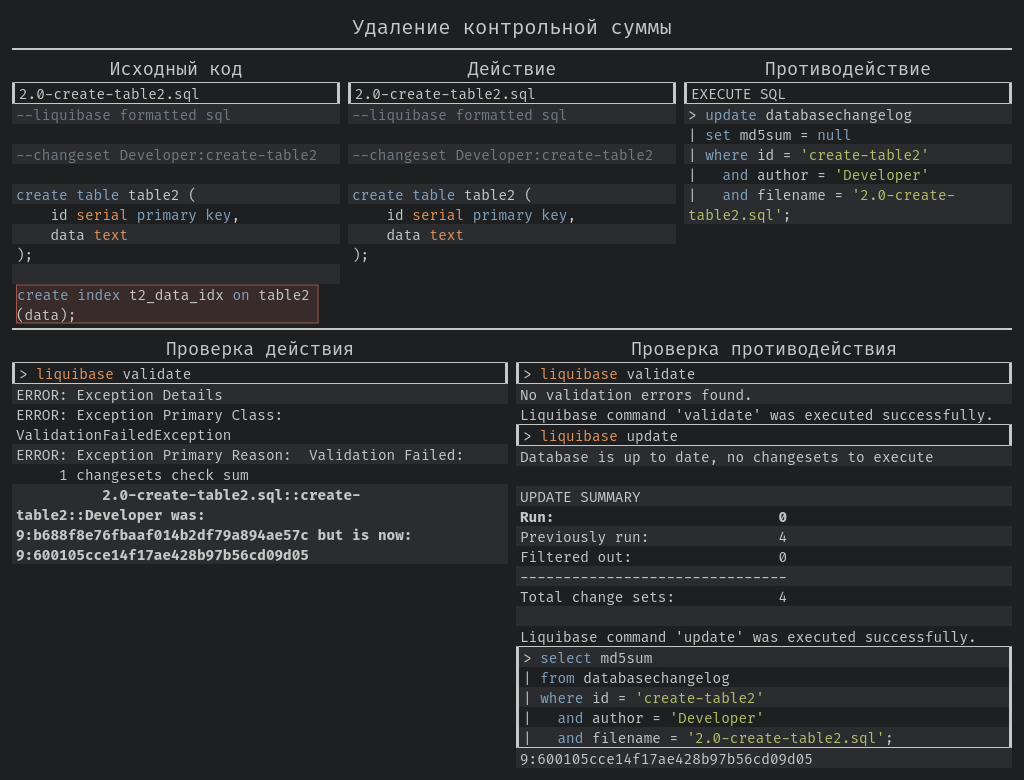Click 'Liquibase command 'update' was executed successfully.'
Viewport: 1024px width, 780px height.
click(748, 637)
